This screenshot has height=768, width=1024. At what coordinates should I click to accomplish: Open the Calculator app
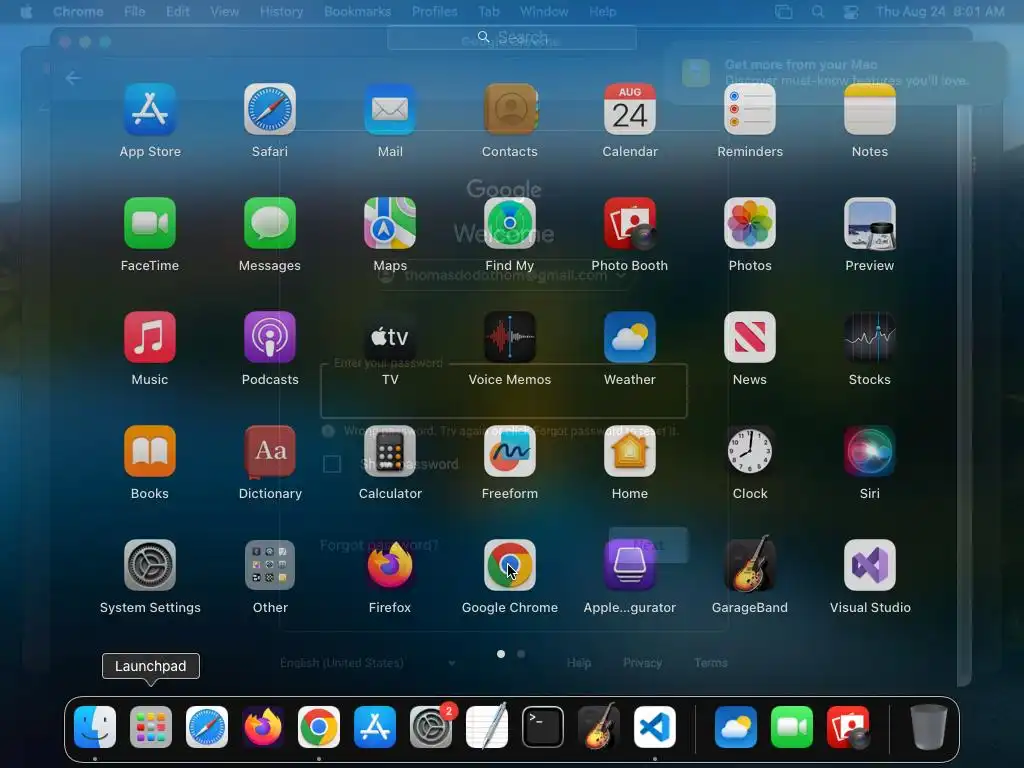[x=390, y=451]
